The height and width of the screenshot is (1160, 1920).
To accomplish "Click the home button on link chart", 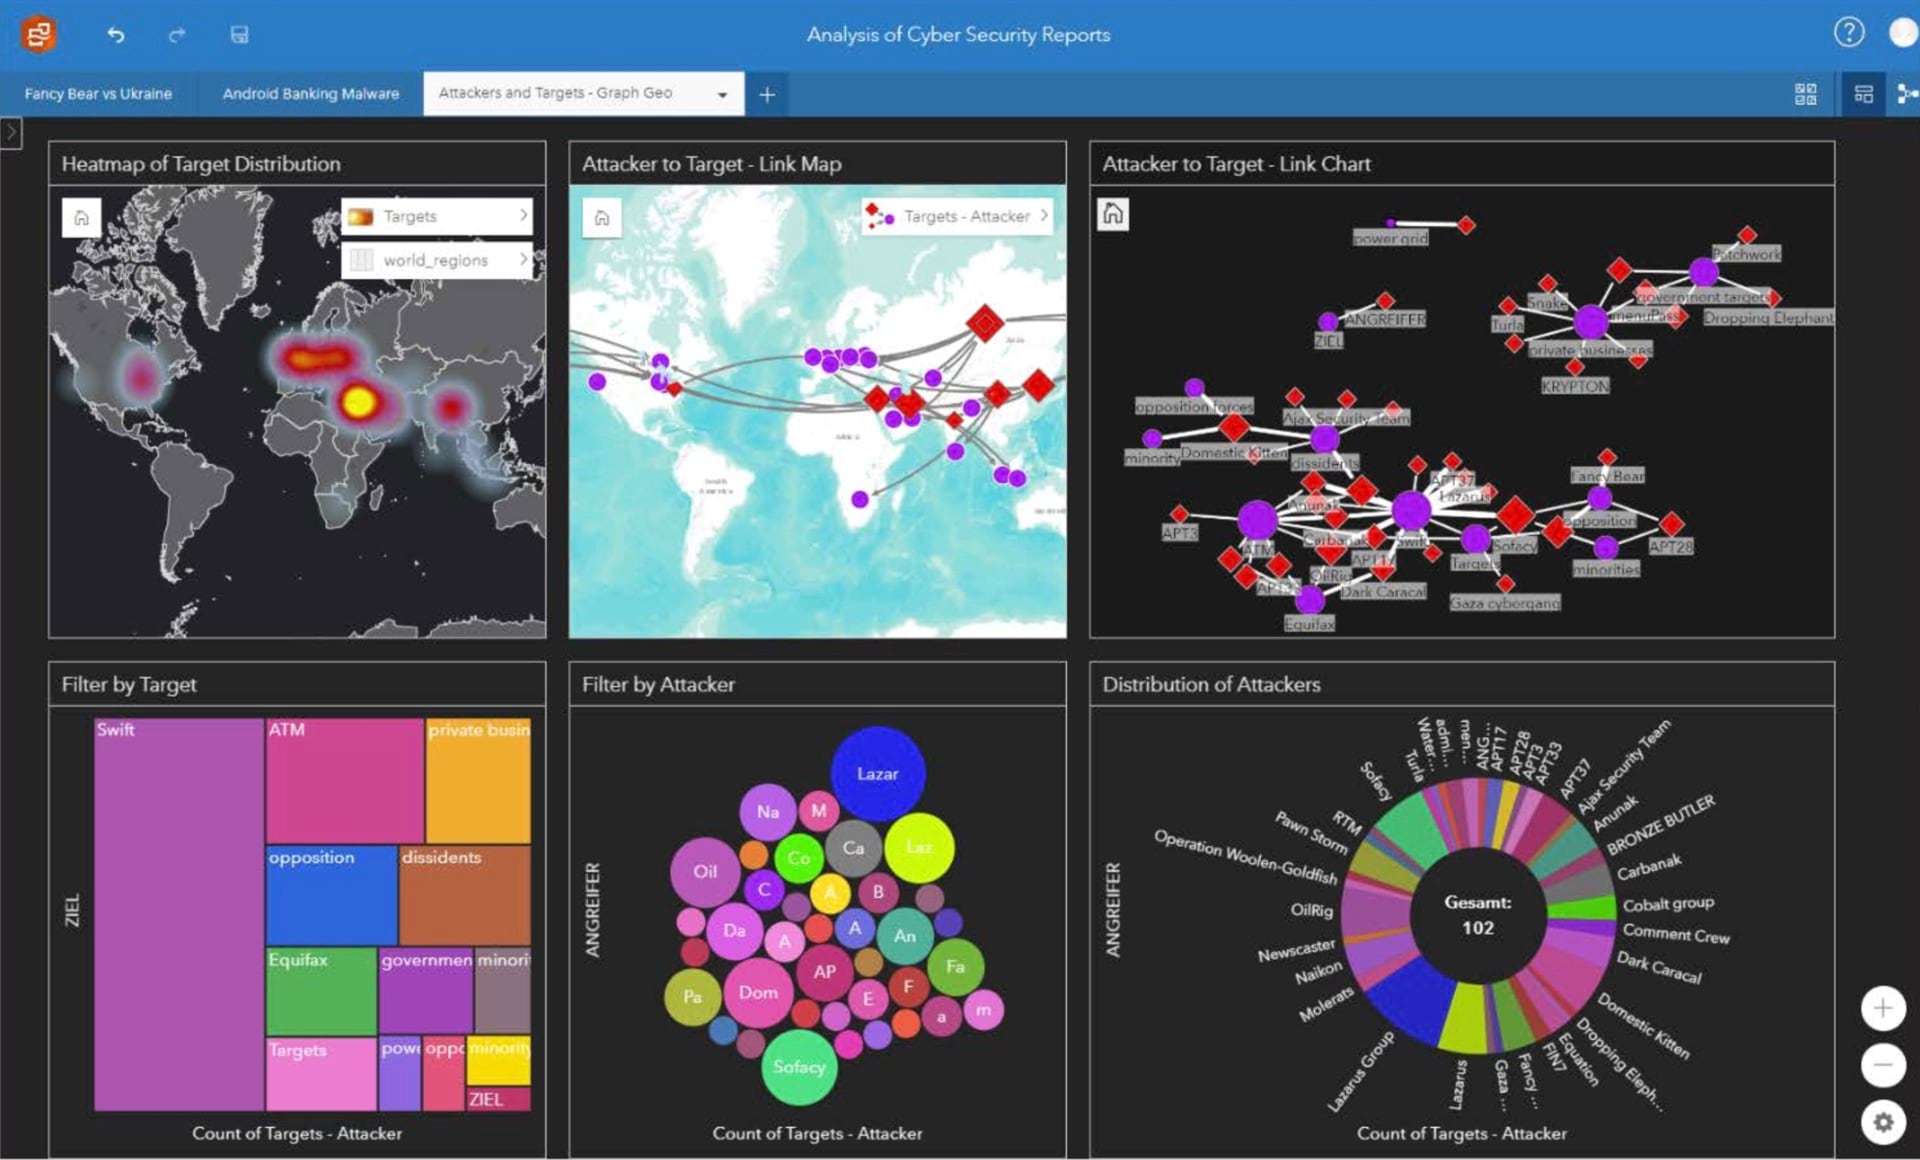I will coord(1113,214).
